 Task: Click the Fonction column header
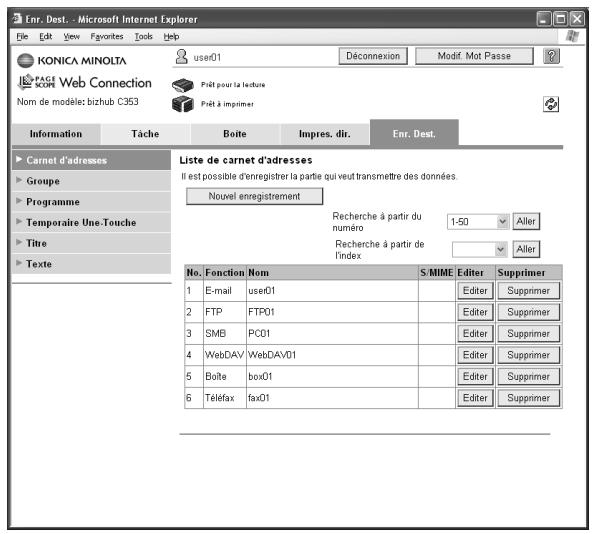(x=225, y=273)
